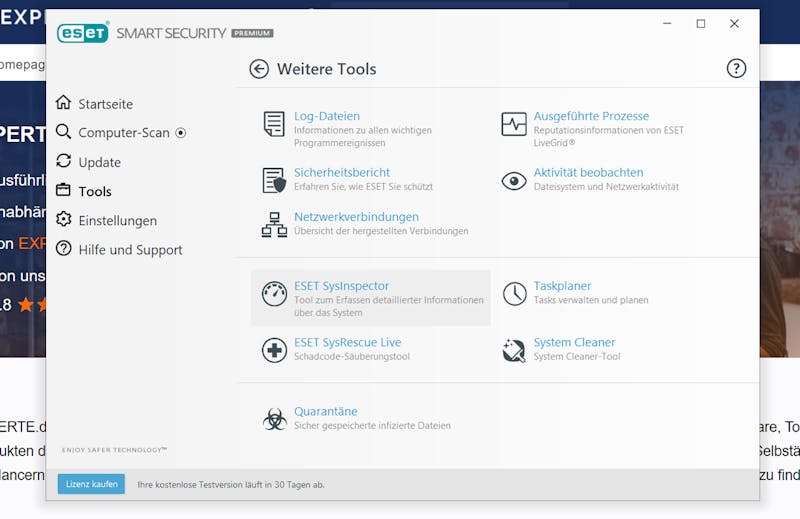Open the Netzwerkverbindungen link
Image resolution: width=800 pixels, height=519 pixels.
pyautogui.click(x=356, y=217)
